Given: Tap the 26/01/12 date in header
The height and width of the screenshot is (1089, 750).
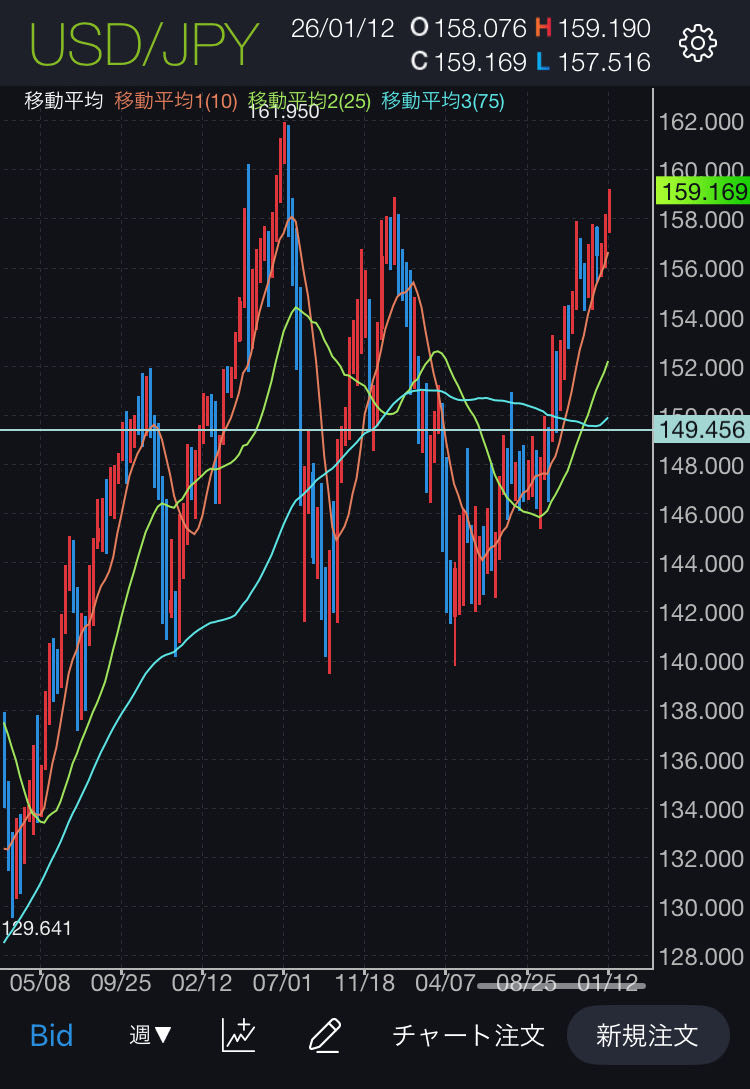Looking at the screenshot, I should click(x=342, y=28).
